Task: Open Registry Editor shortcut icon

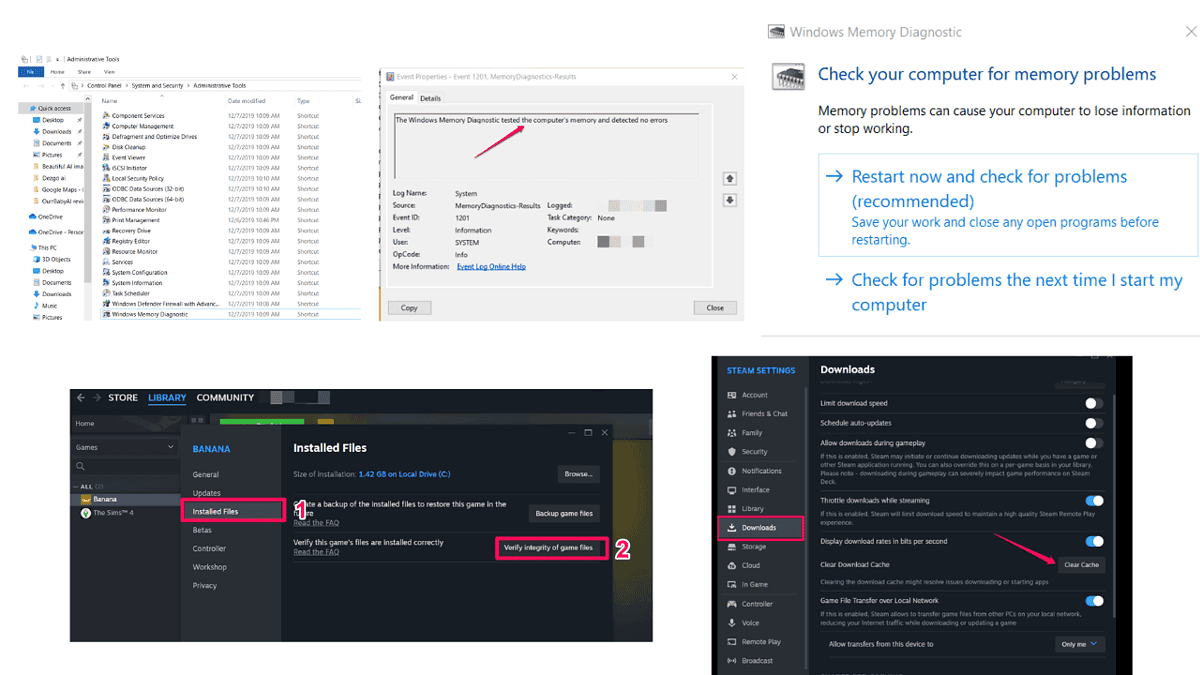Action: (105, 241)
